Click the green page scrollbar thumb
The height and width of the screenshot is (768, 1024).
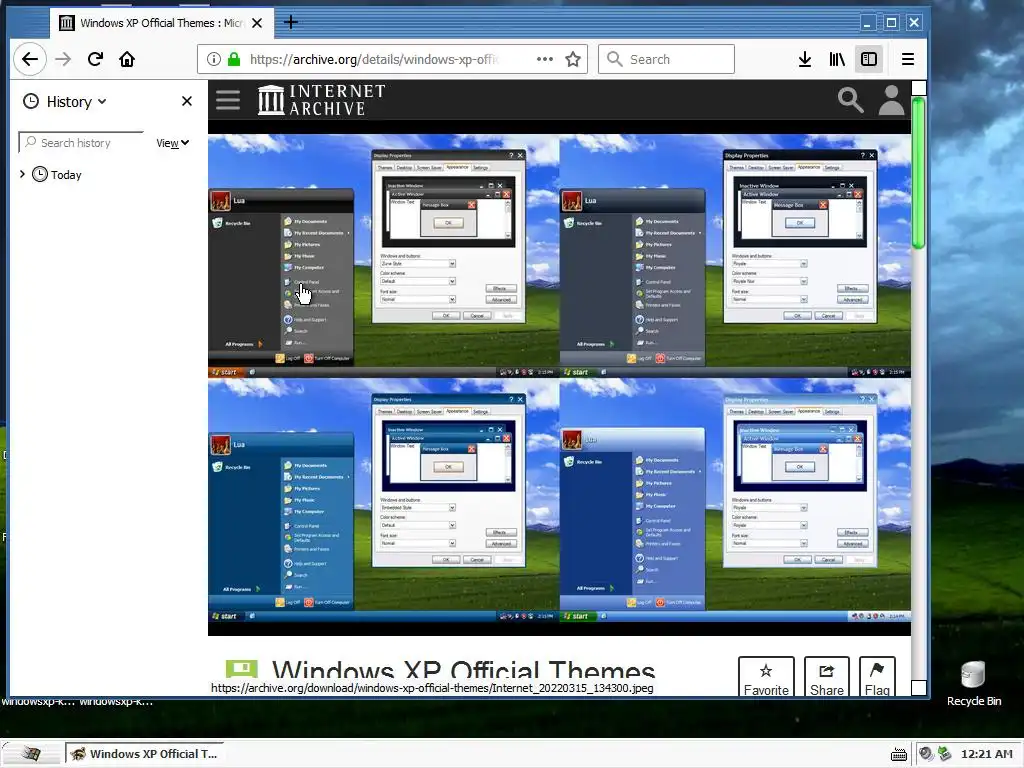pyautogui.click(x=918, y=172)
